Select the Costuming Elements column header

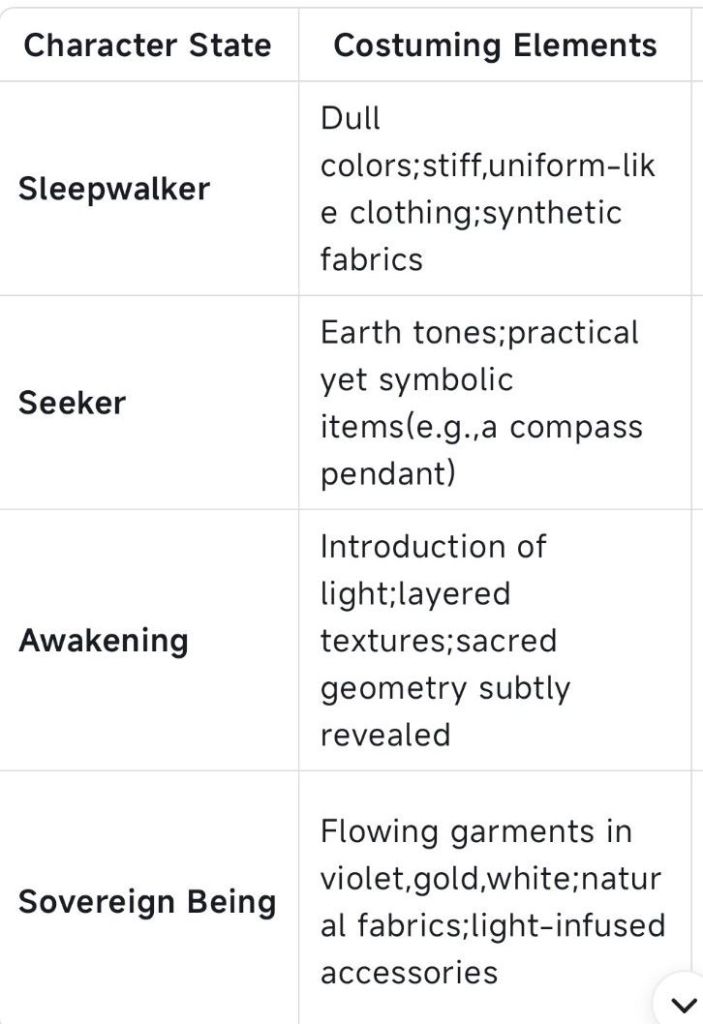point(495,45)
